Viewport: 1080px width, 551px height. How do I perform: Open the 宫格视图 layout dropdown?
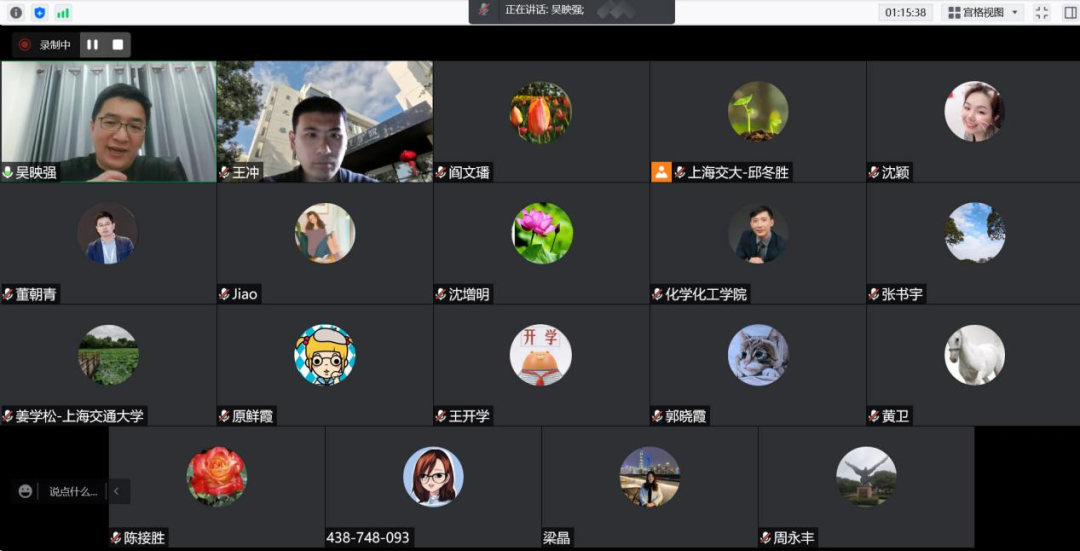(983, 12)
